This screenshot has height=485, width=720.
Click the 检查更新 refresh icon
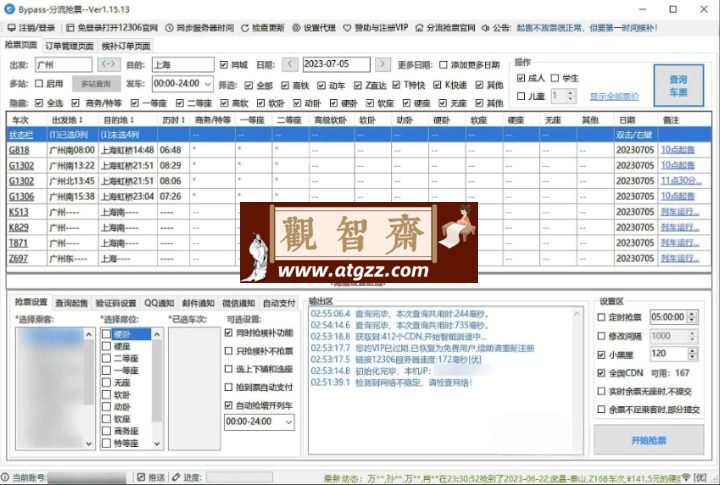click(245, 28)
